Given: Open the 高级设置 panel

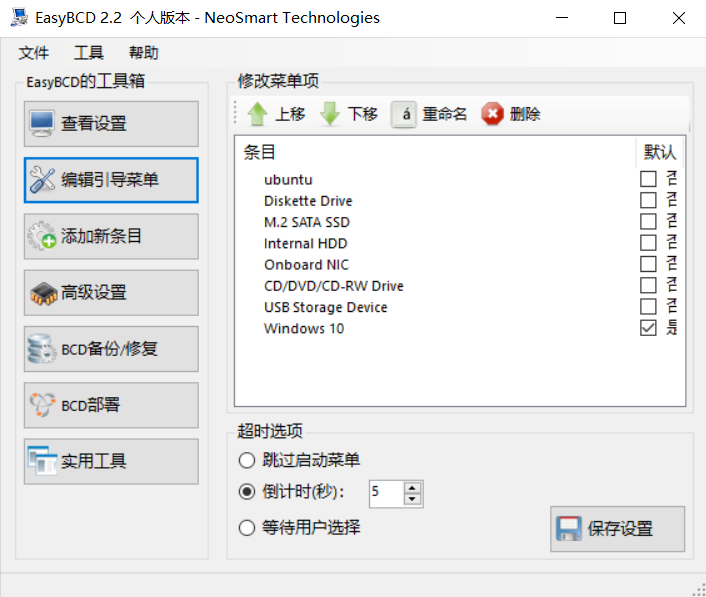Looking at the screenshot, I should (111, 293).
